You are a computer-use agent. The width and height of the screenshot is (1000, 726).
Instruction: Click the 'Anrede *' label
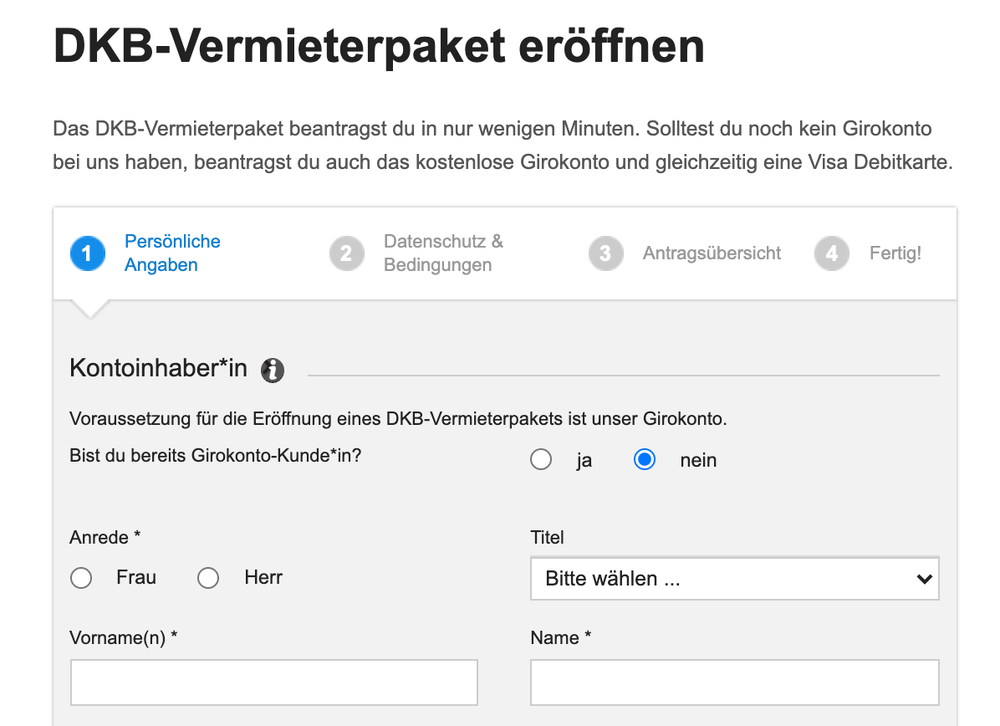coord(105,537)
